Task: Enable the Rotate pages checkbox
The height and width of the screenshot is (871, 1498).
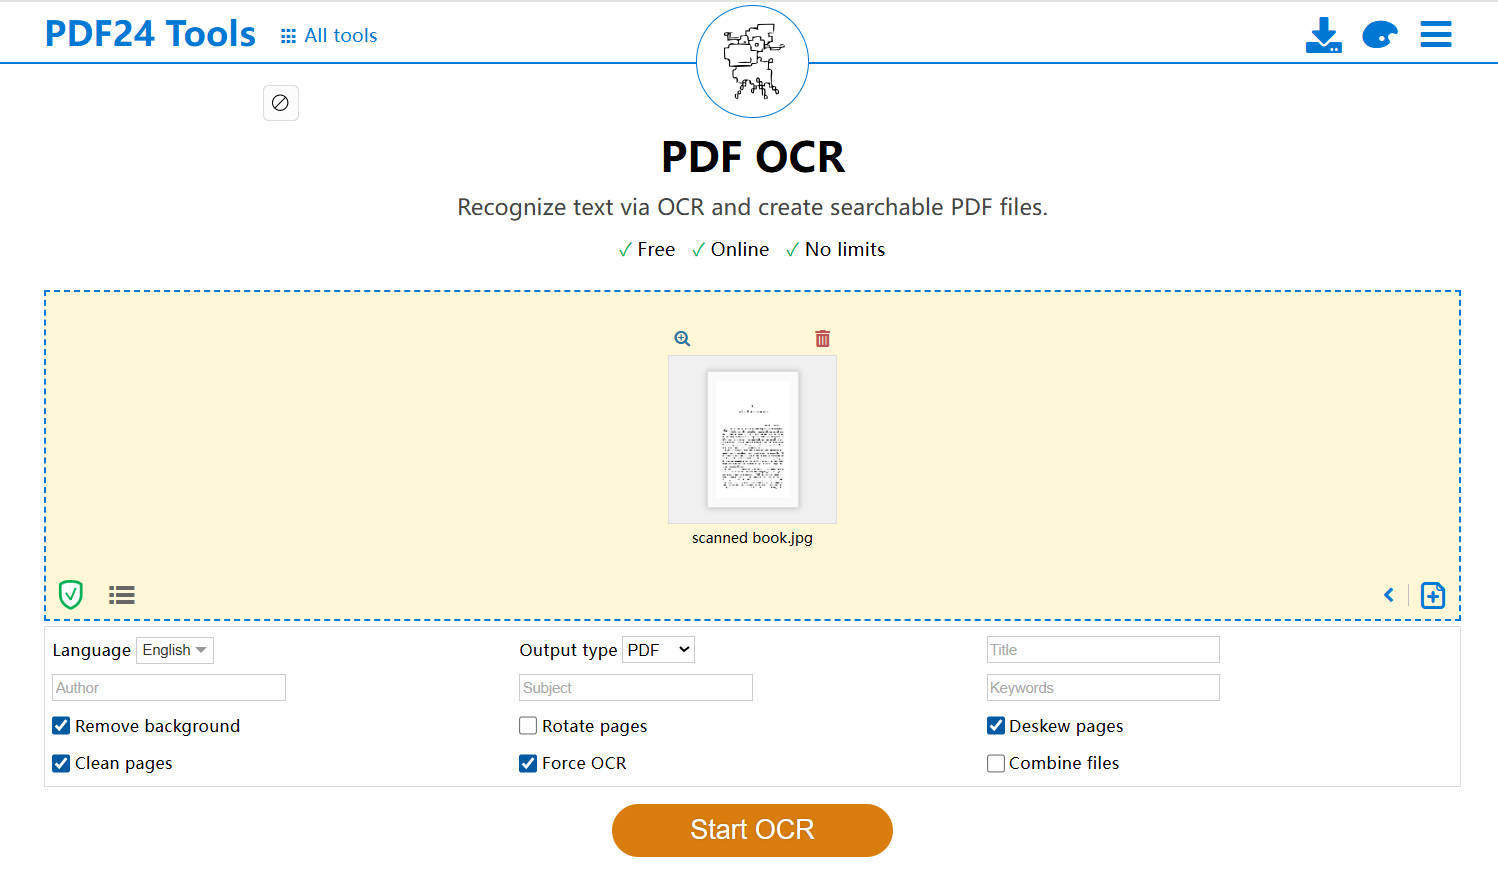Action: pyautogui.click(x=528, y=726)
